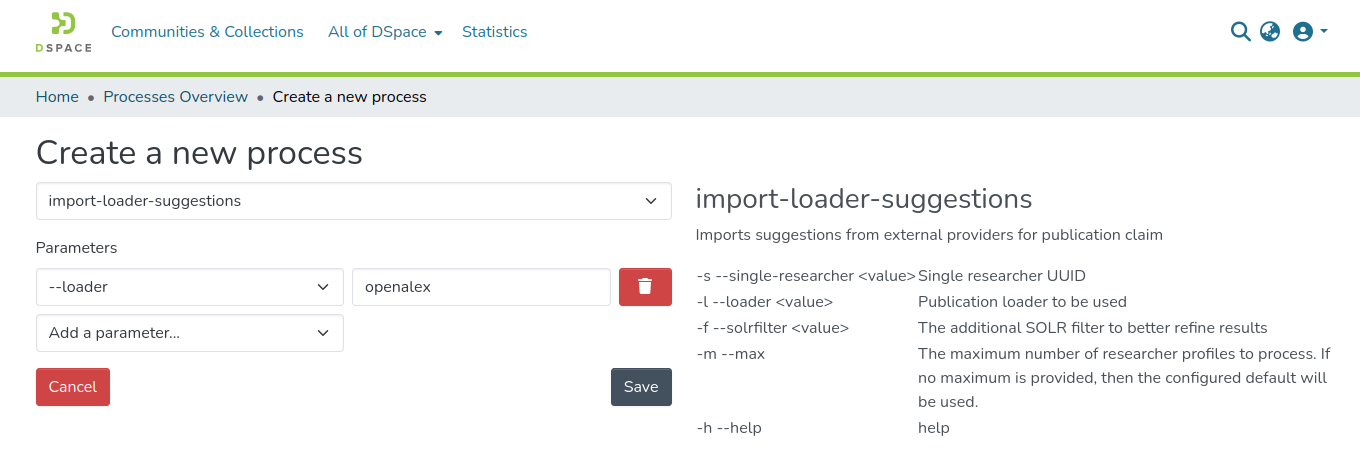Screen dimensions: 1360x474
Task: Delete the --loader parameter with the trash icon
Action: pyautogui.click(x=645, y=287)
